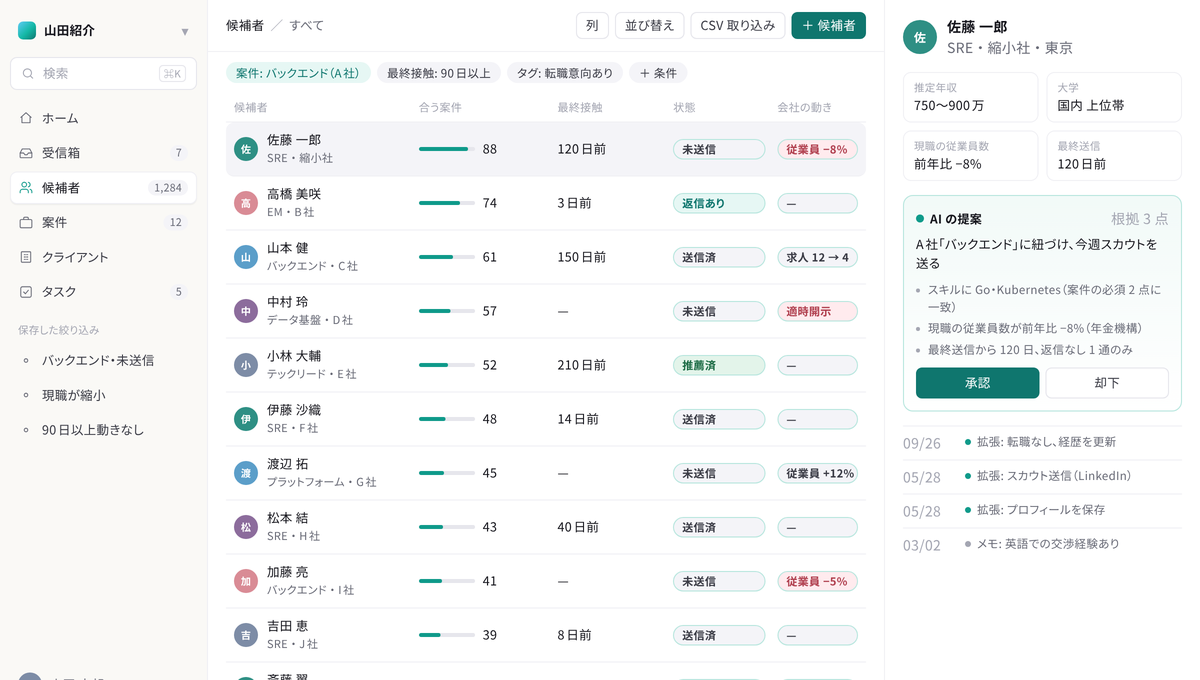1200x680 pixels.
Task: Click 山本 健's 山 avatar
Action: [x=246, y=257]
